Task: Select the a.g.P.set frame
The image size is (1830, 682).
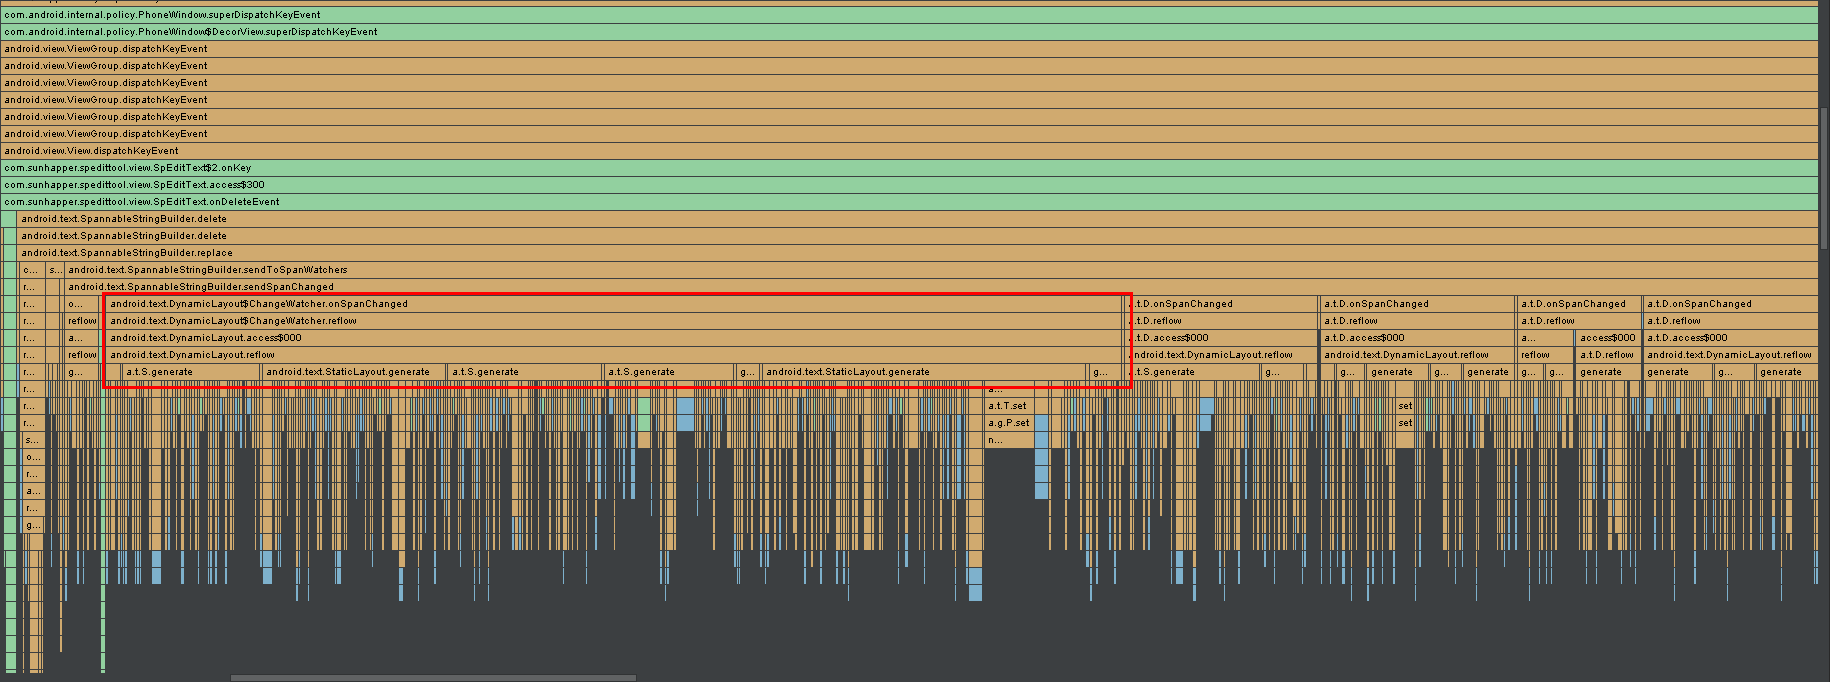Action: pyautogui.click(x=1008, y=423)
